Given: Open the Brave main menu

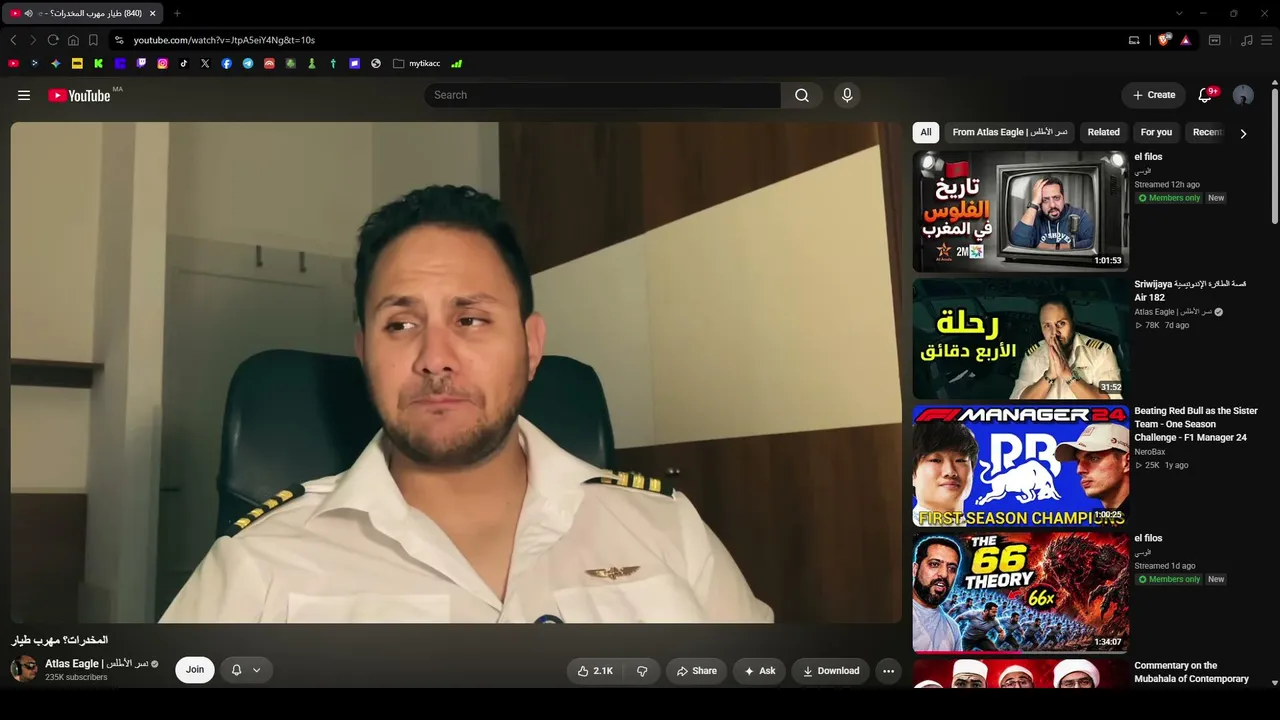Looking at the screenshot, I should 1267,40.
